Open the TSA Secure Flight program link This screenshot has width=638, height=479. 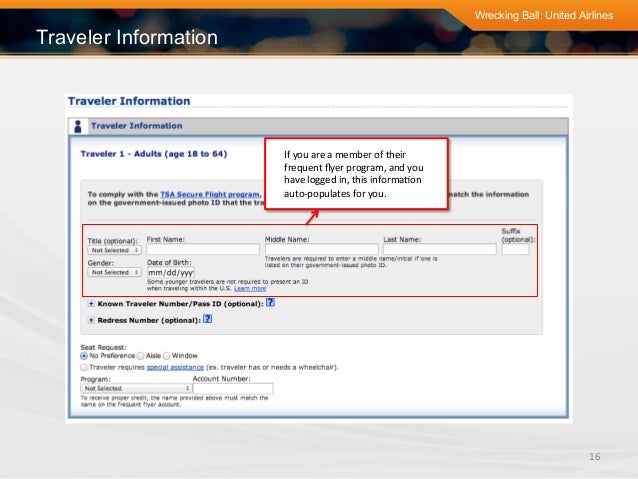(210, 195)
